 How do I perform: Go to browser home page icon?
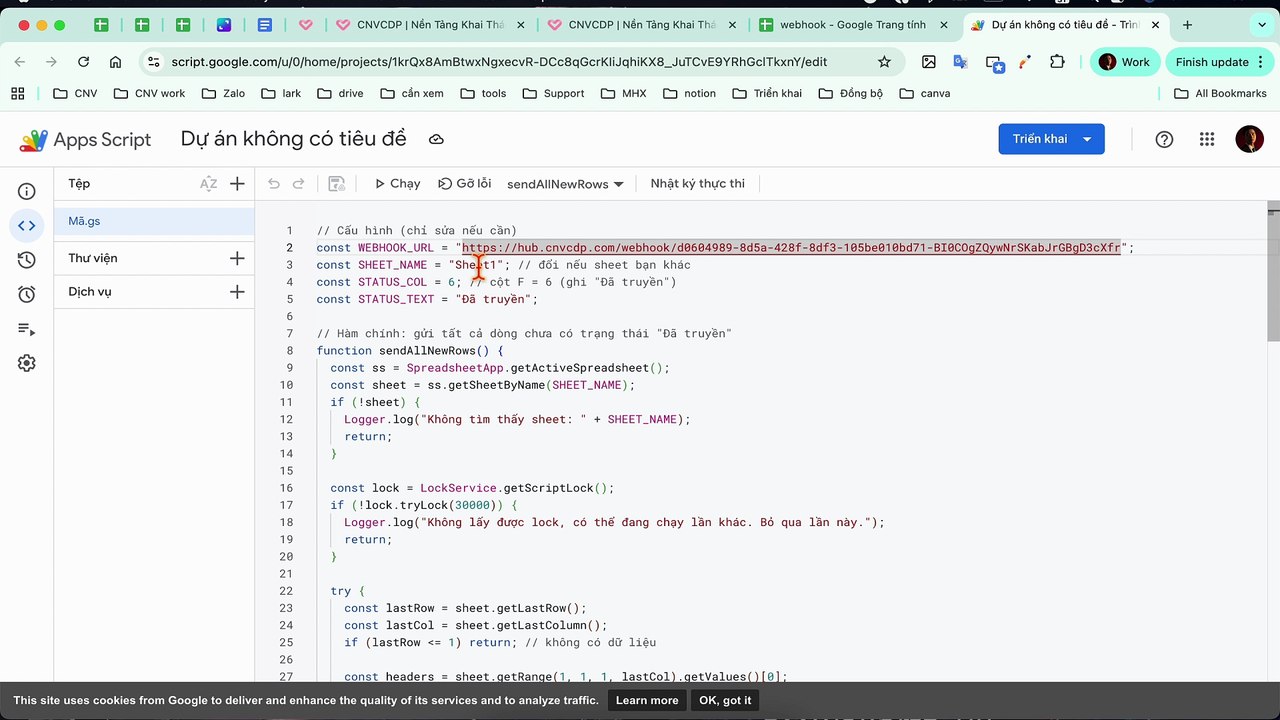coord(116,62)
